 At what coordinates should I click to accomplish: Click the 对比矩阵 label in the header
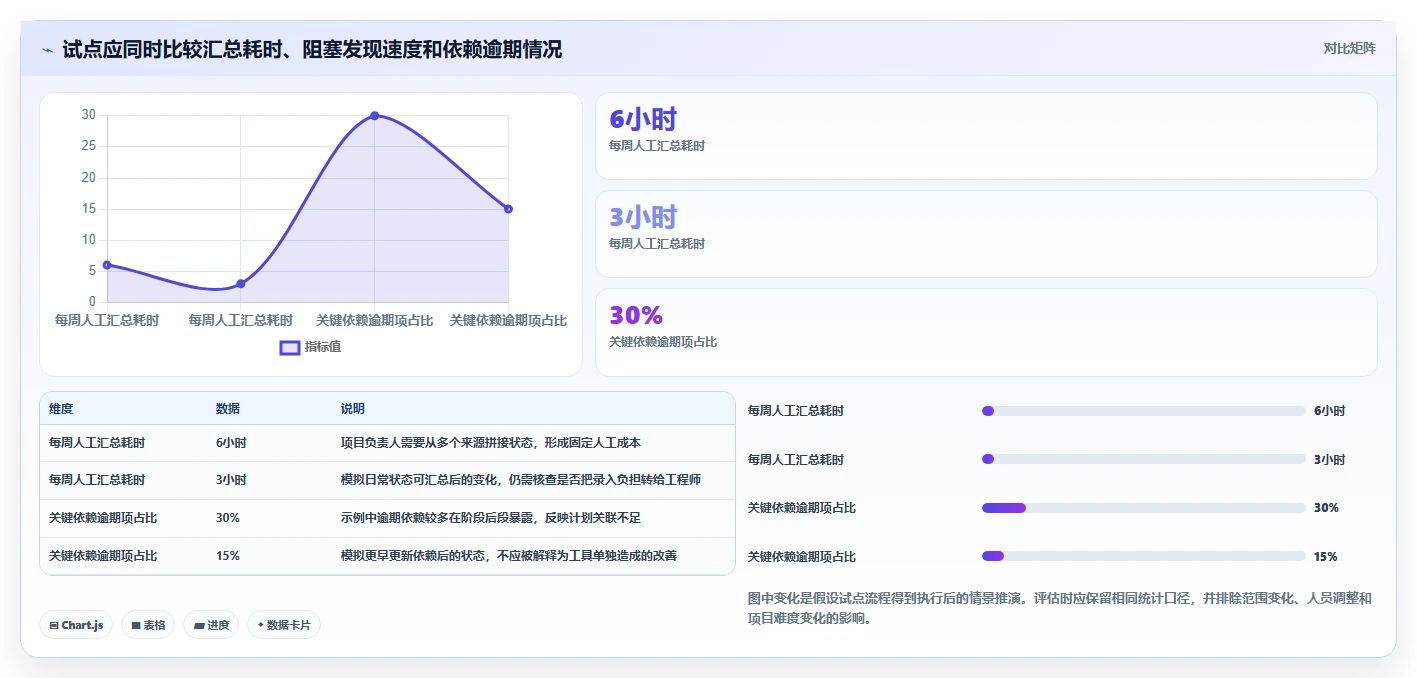(x=1349, y=48)
